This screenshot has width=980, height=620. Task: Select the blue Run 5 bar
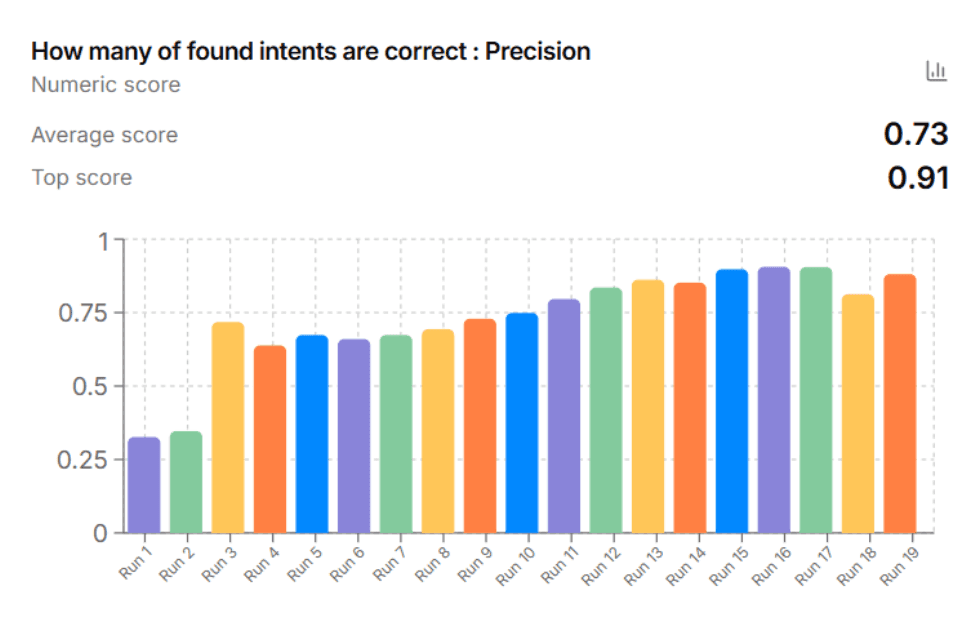click(x=312, y=434)
